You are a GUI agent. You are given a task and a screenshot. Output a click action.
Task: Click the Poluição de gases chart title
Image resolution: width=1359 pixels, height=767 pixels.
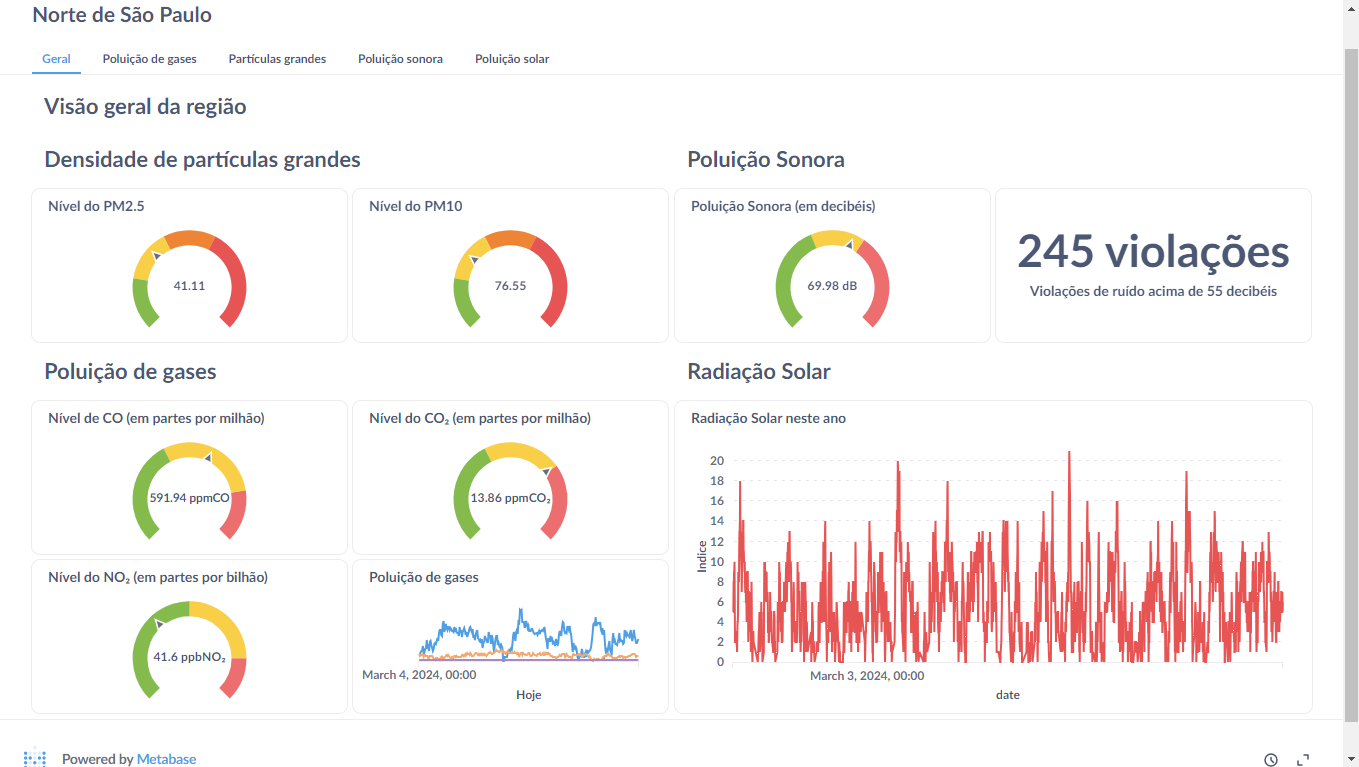pos(423,577)
